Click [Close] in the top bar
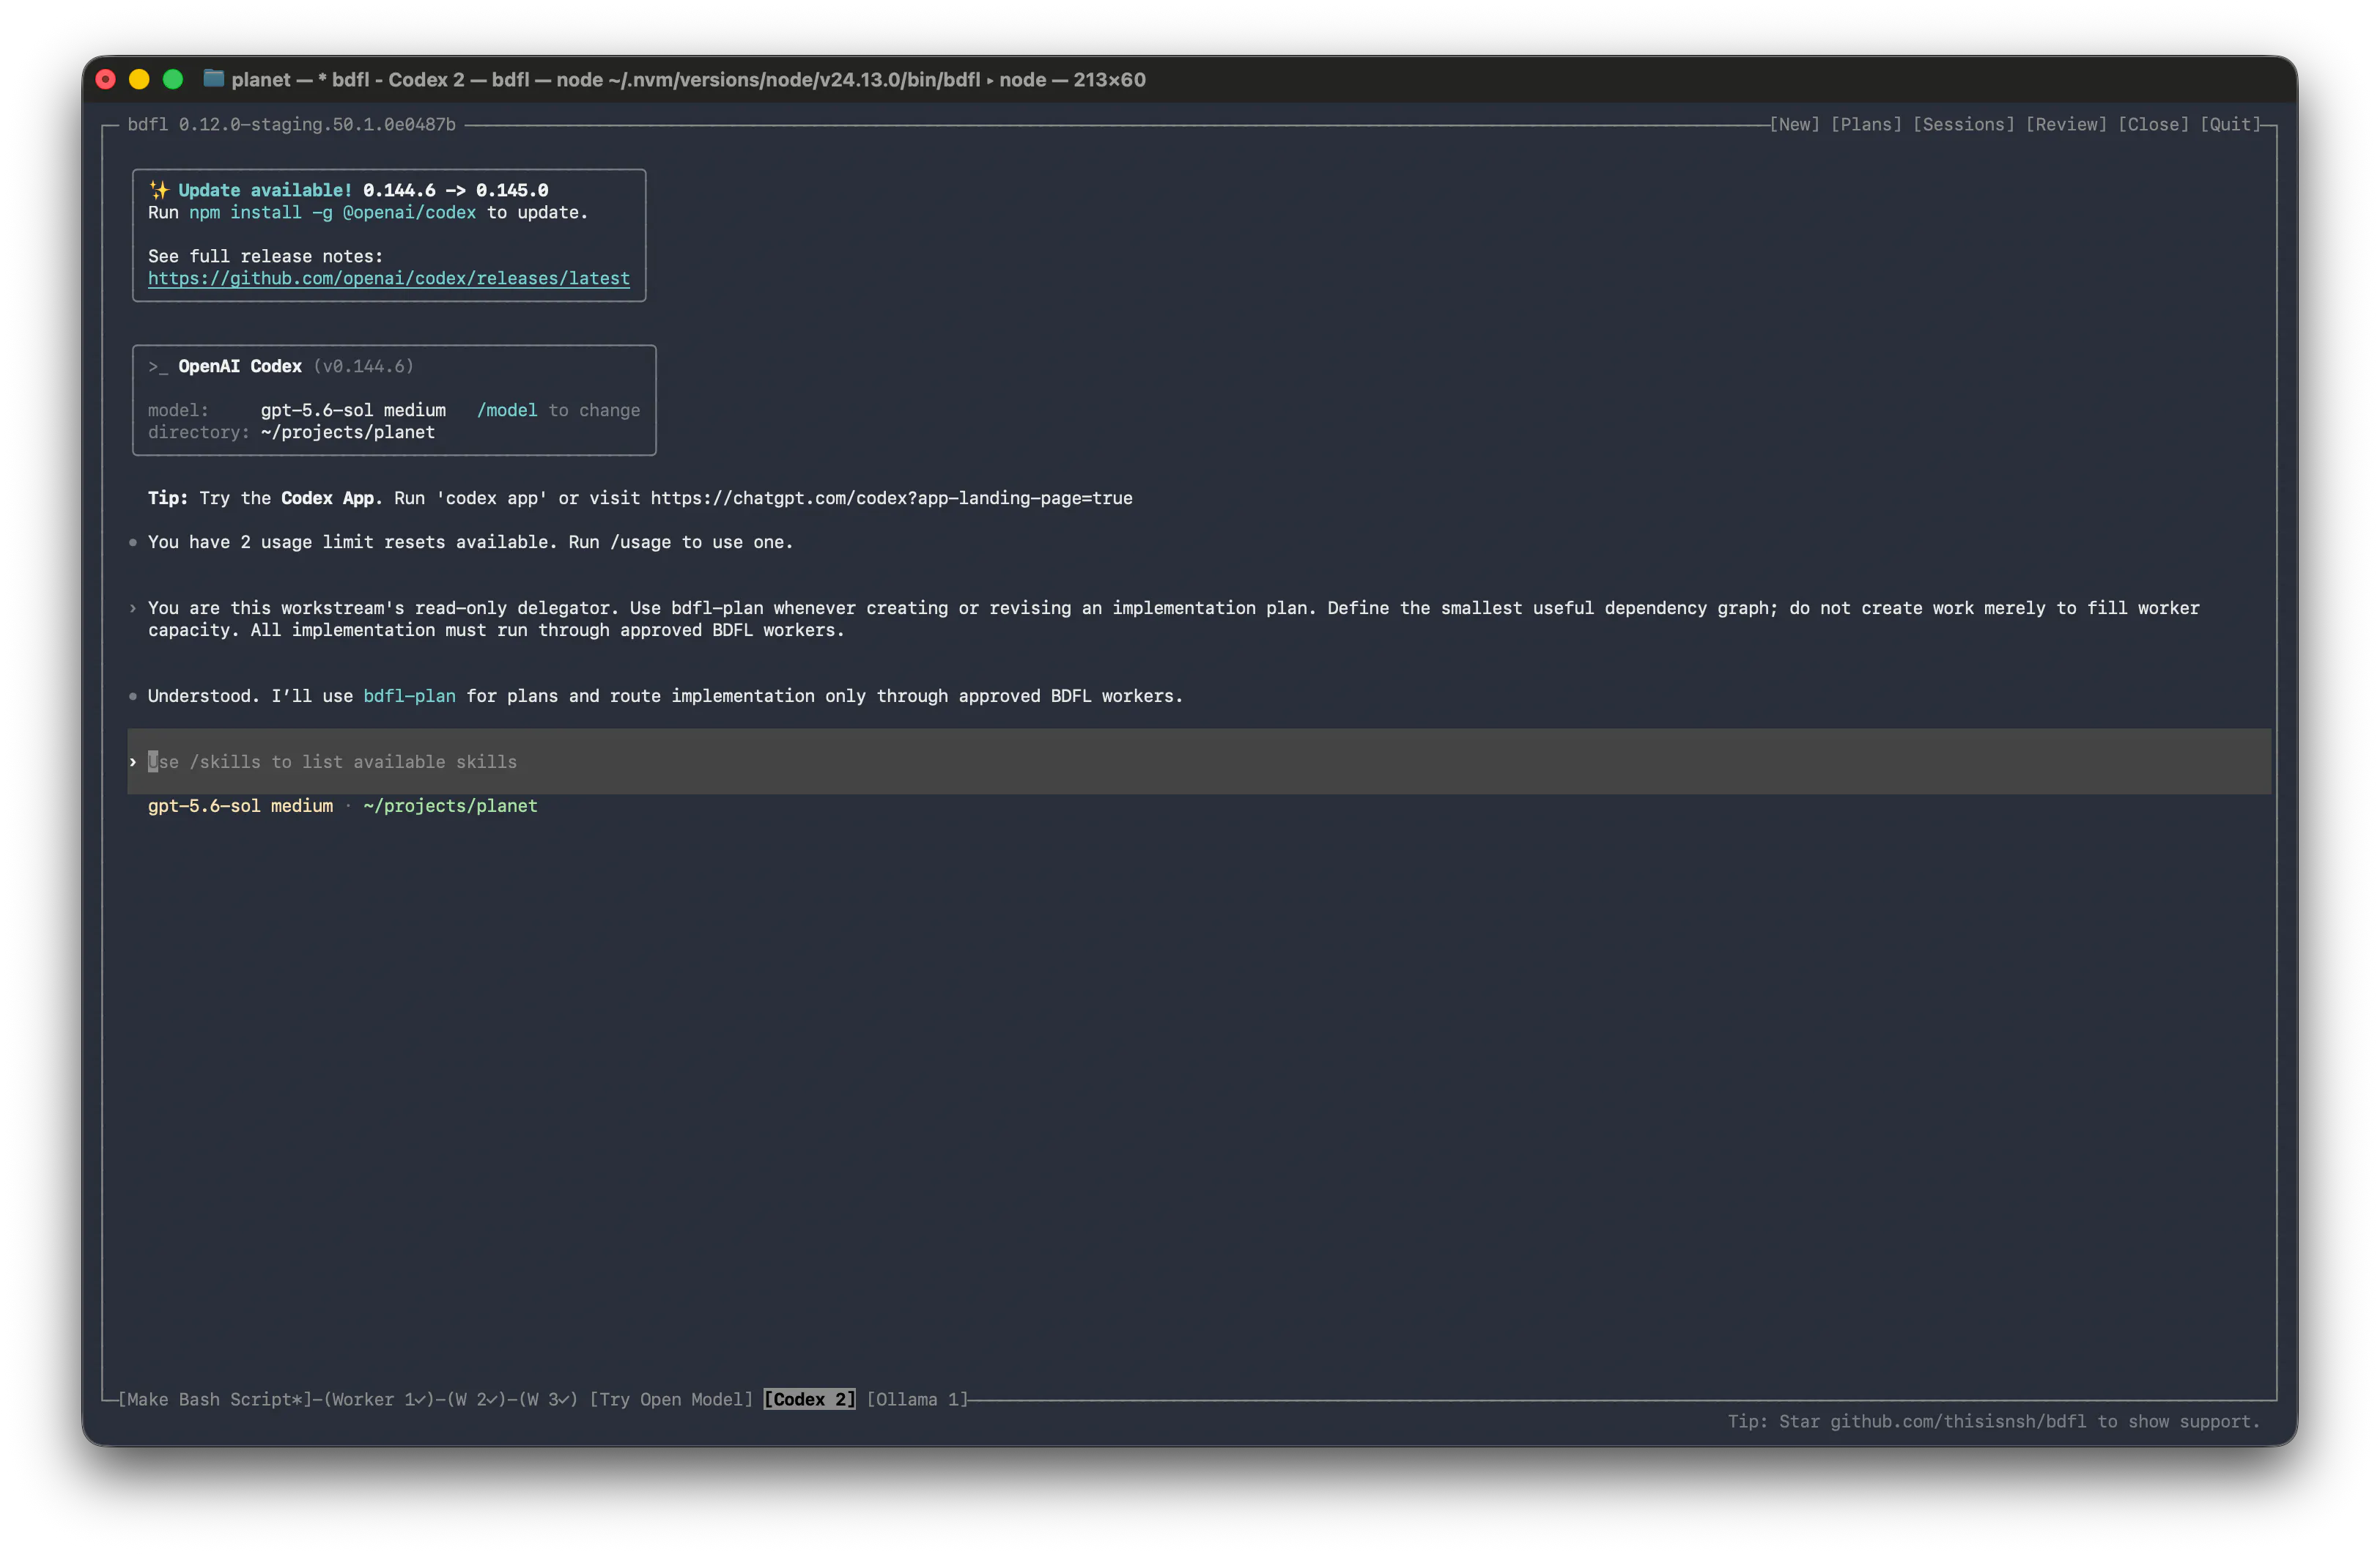This screenshot has height=1555, width=2380. (x=2153, y=124)
